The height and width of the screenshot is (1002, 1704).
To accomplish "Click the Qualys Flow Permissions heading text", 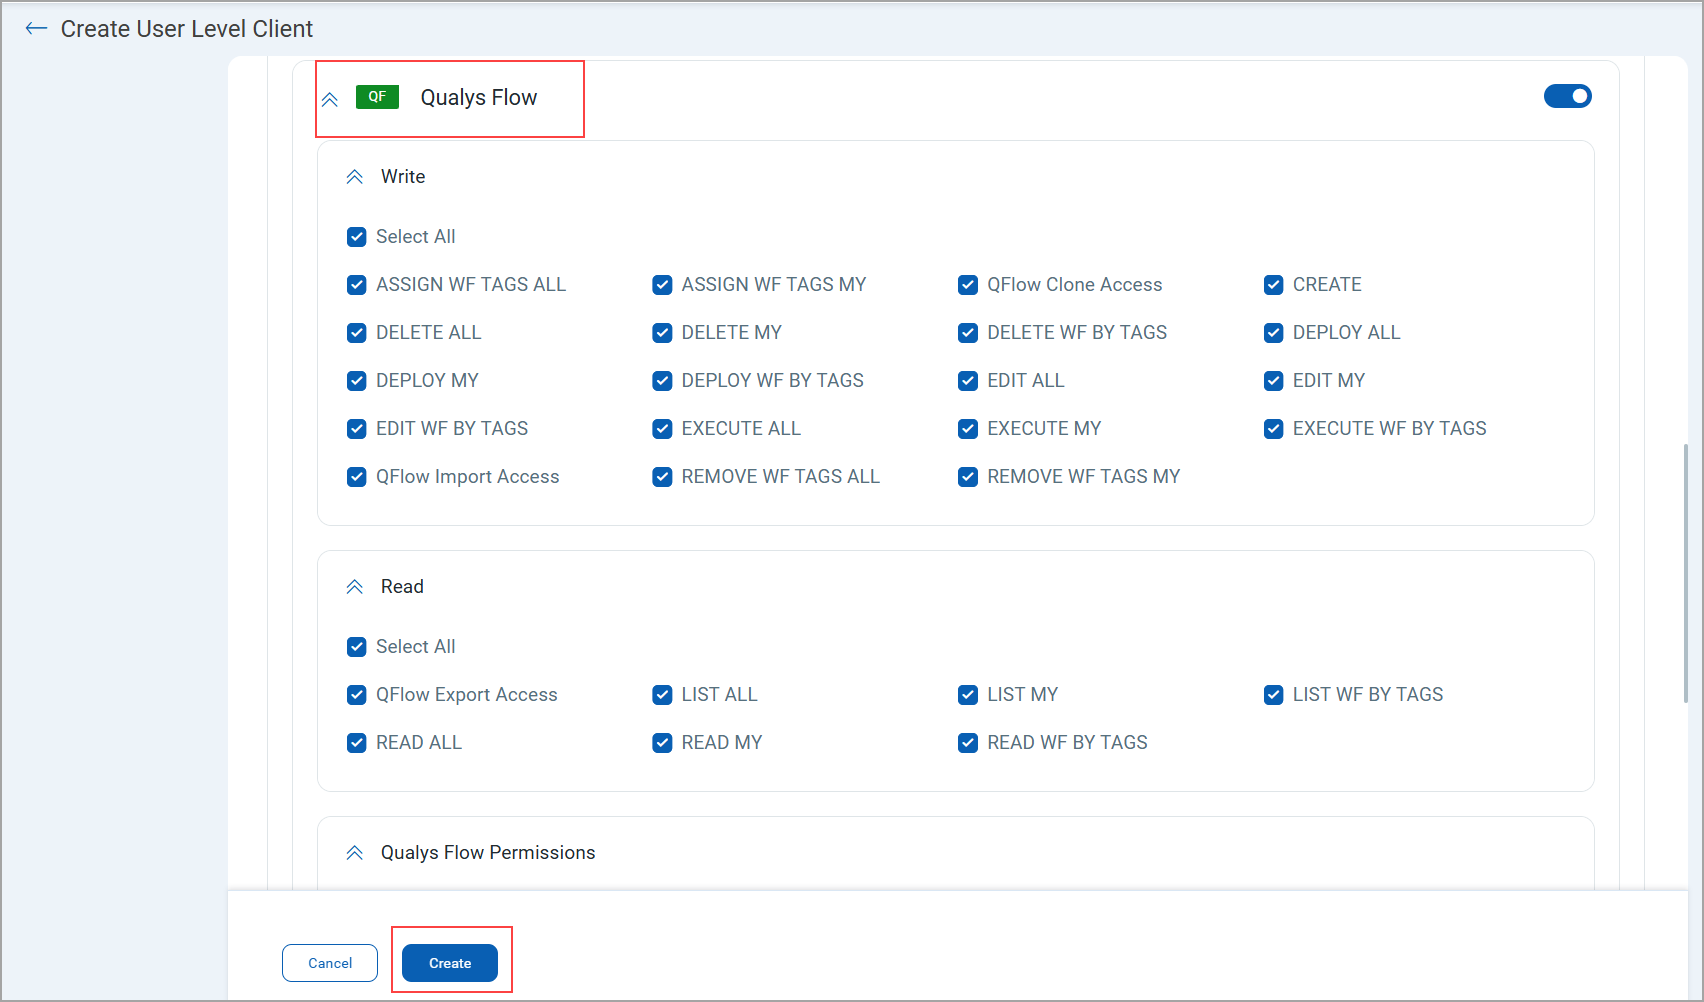I will point(488,853).
